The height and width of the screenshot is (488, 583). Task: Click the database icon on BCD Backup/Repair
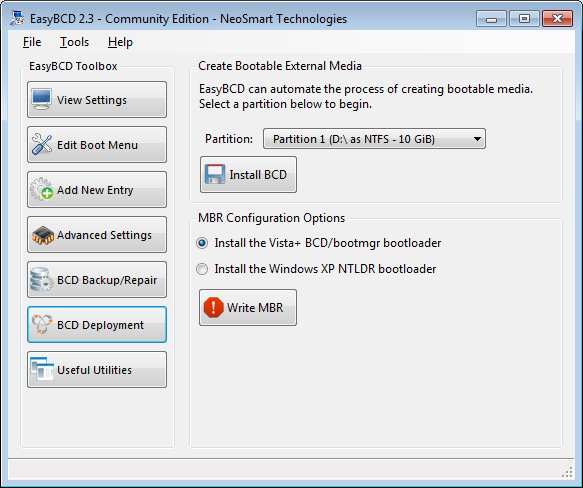pyautogui.click(x=41, y=279)
